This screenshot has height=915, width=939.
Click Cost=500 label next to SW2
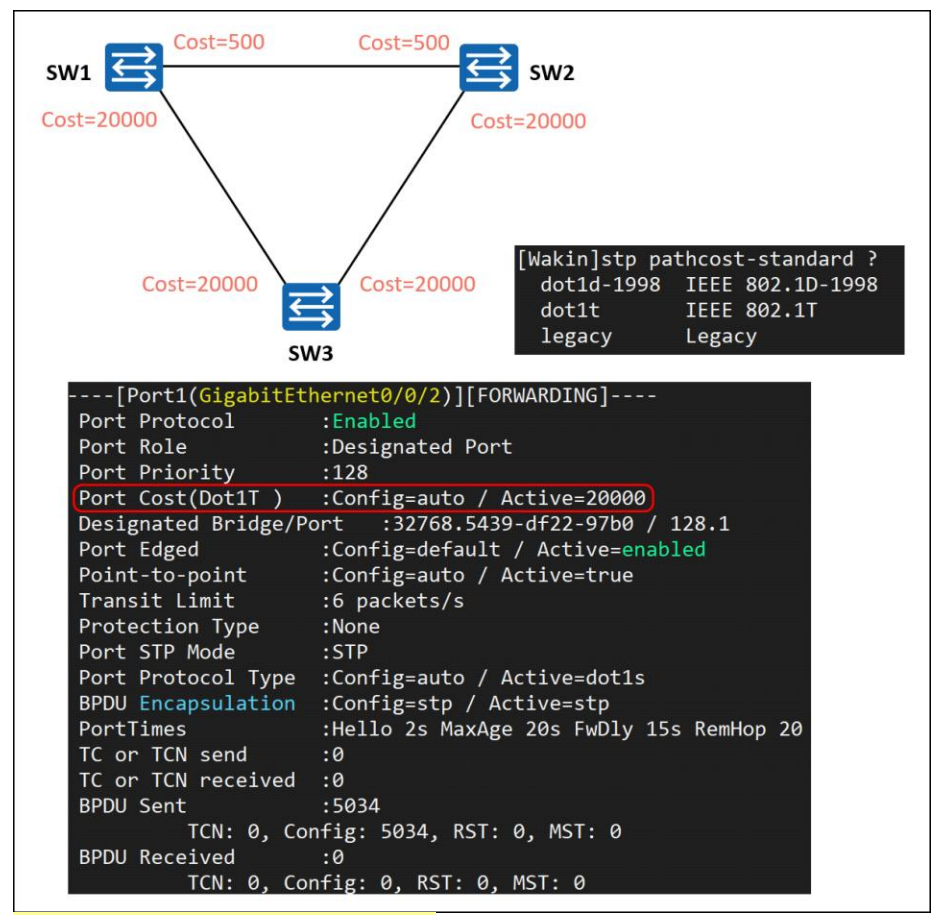point(404,43)
